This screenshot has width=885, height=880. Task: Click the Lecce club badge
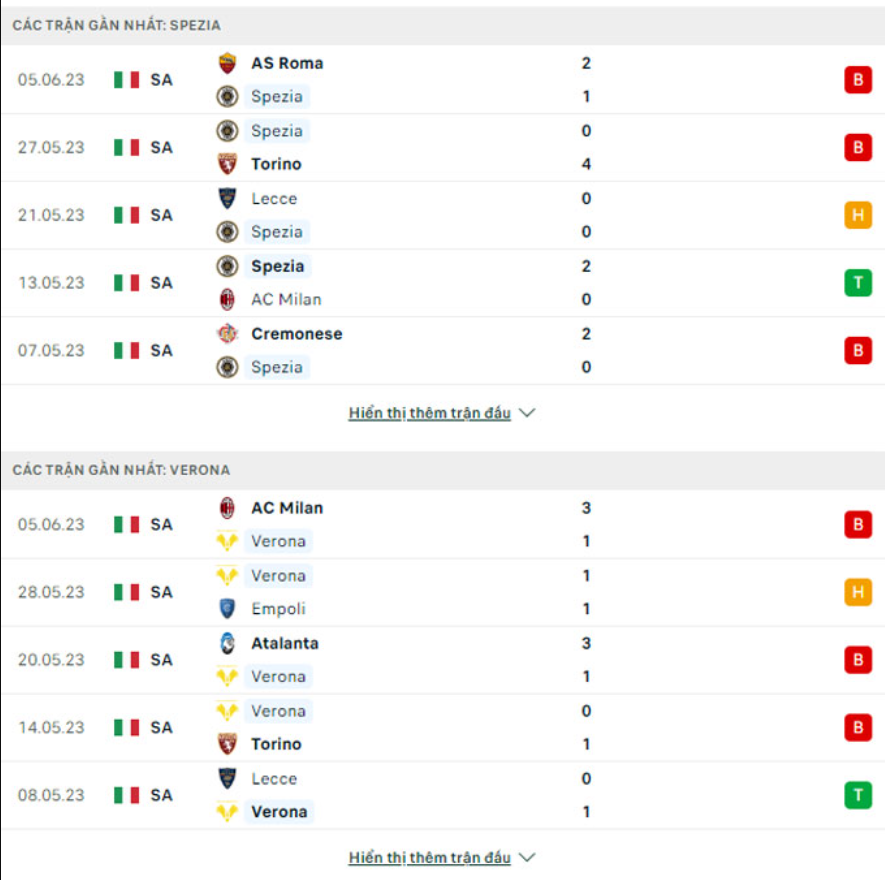228,198
